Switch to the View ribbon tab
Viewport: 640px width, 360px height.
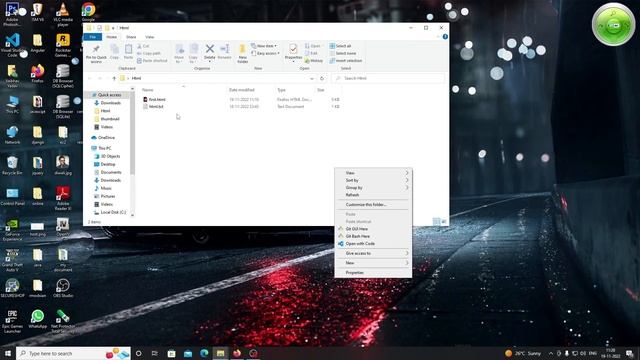click(150, 37)
